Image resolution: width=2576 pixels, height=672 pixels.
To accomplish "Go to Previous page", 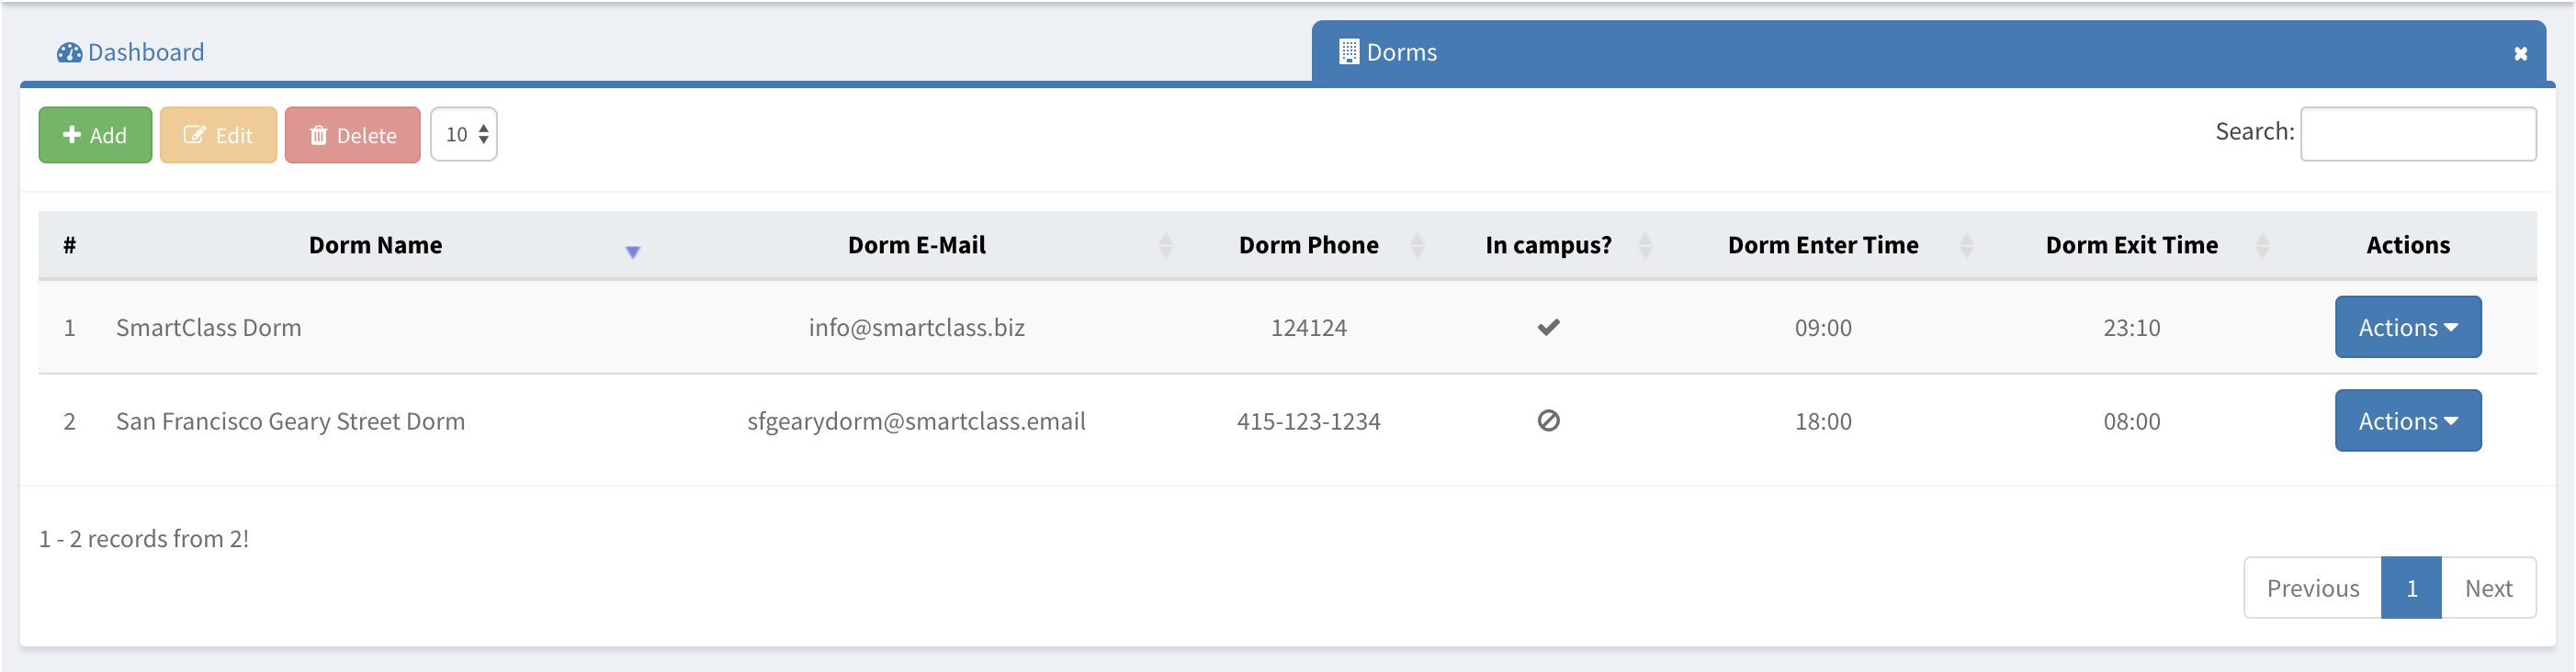I will (2312, 588).
